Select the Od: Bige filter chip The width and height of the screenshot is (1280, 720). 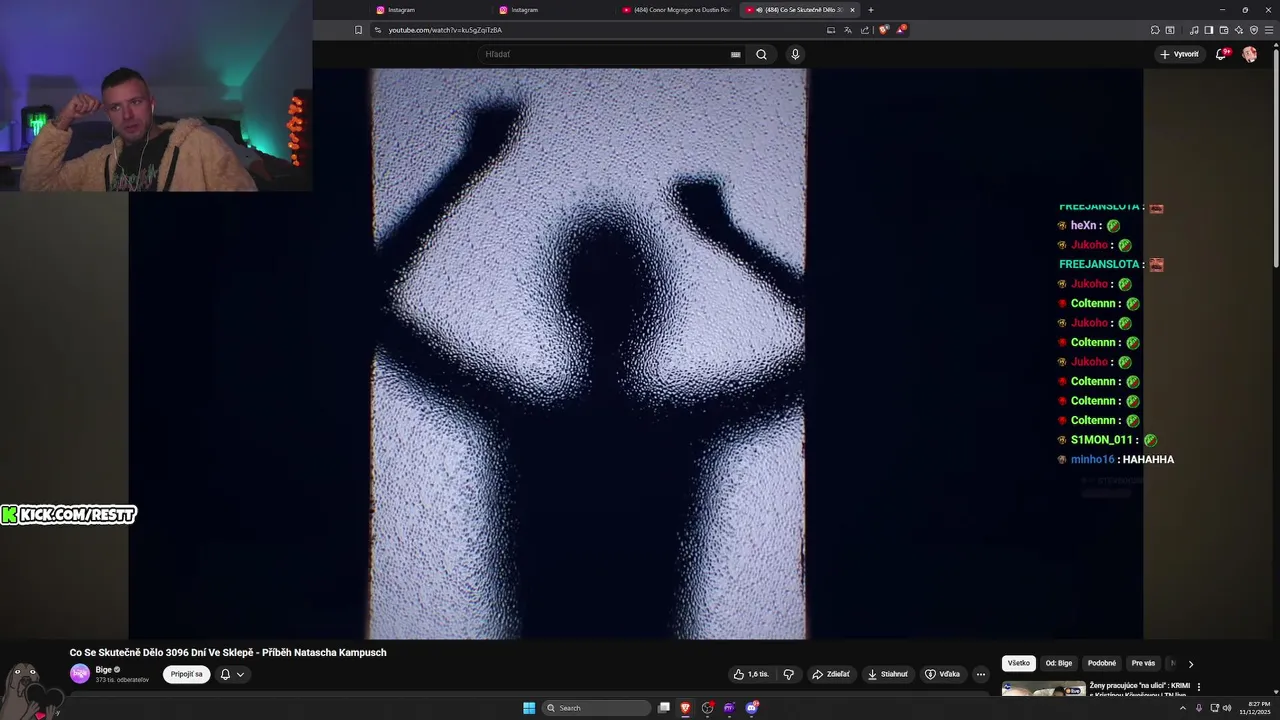[x=1059, y=663]
